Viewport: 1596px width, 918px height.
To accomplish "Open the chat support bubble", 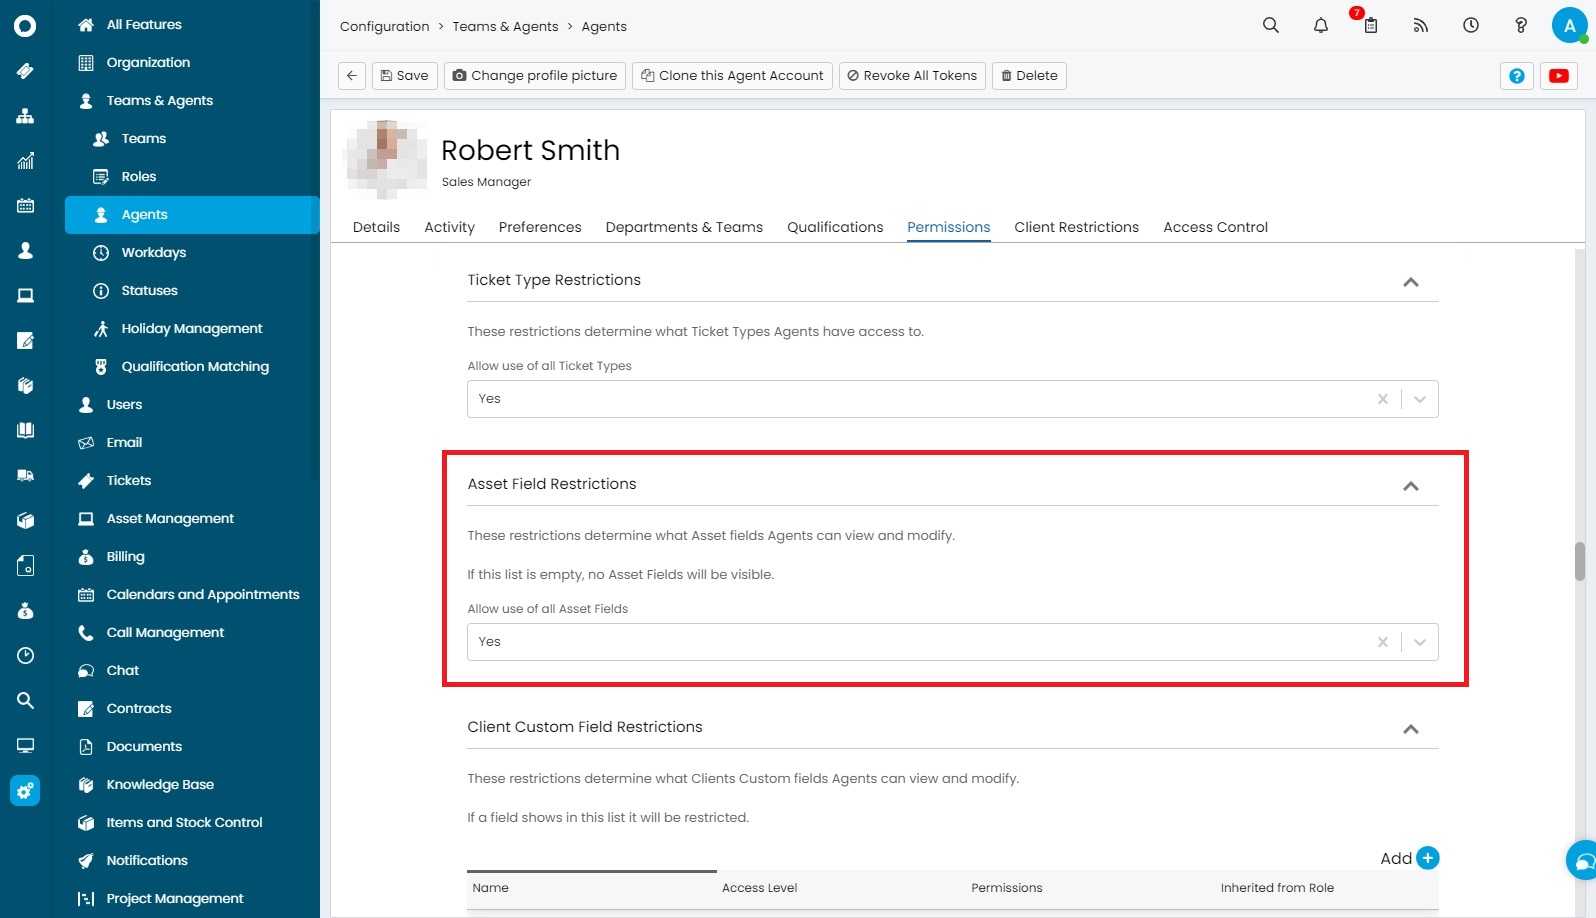I will pyautogui.click(x=1583, y=860).
